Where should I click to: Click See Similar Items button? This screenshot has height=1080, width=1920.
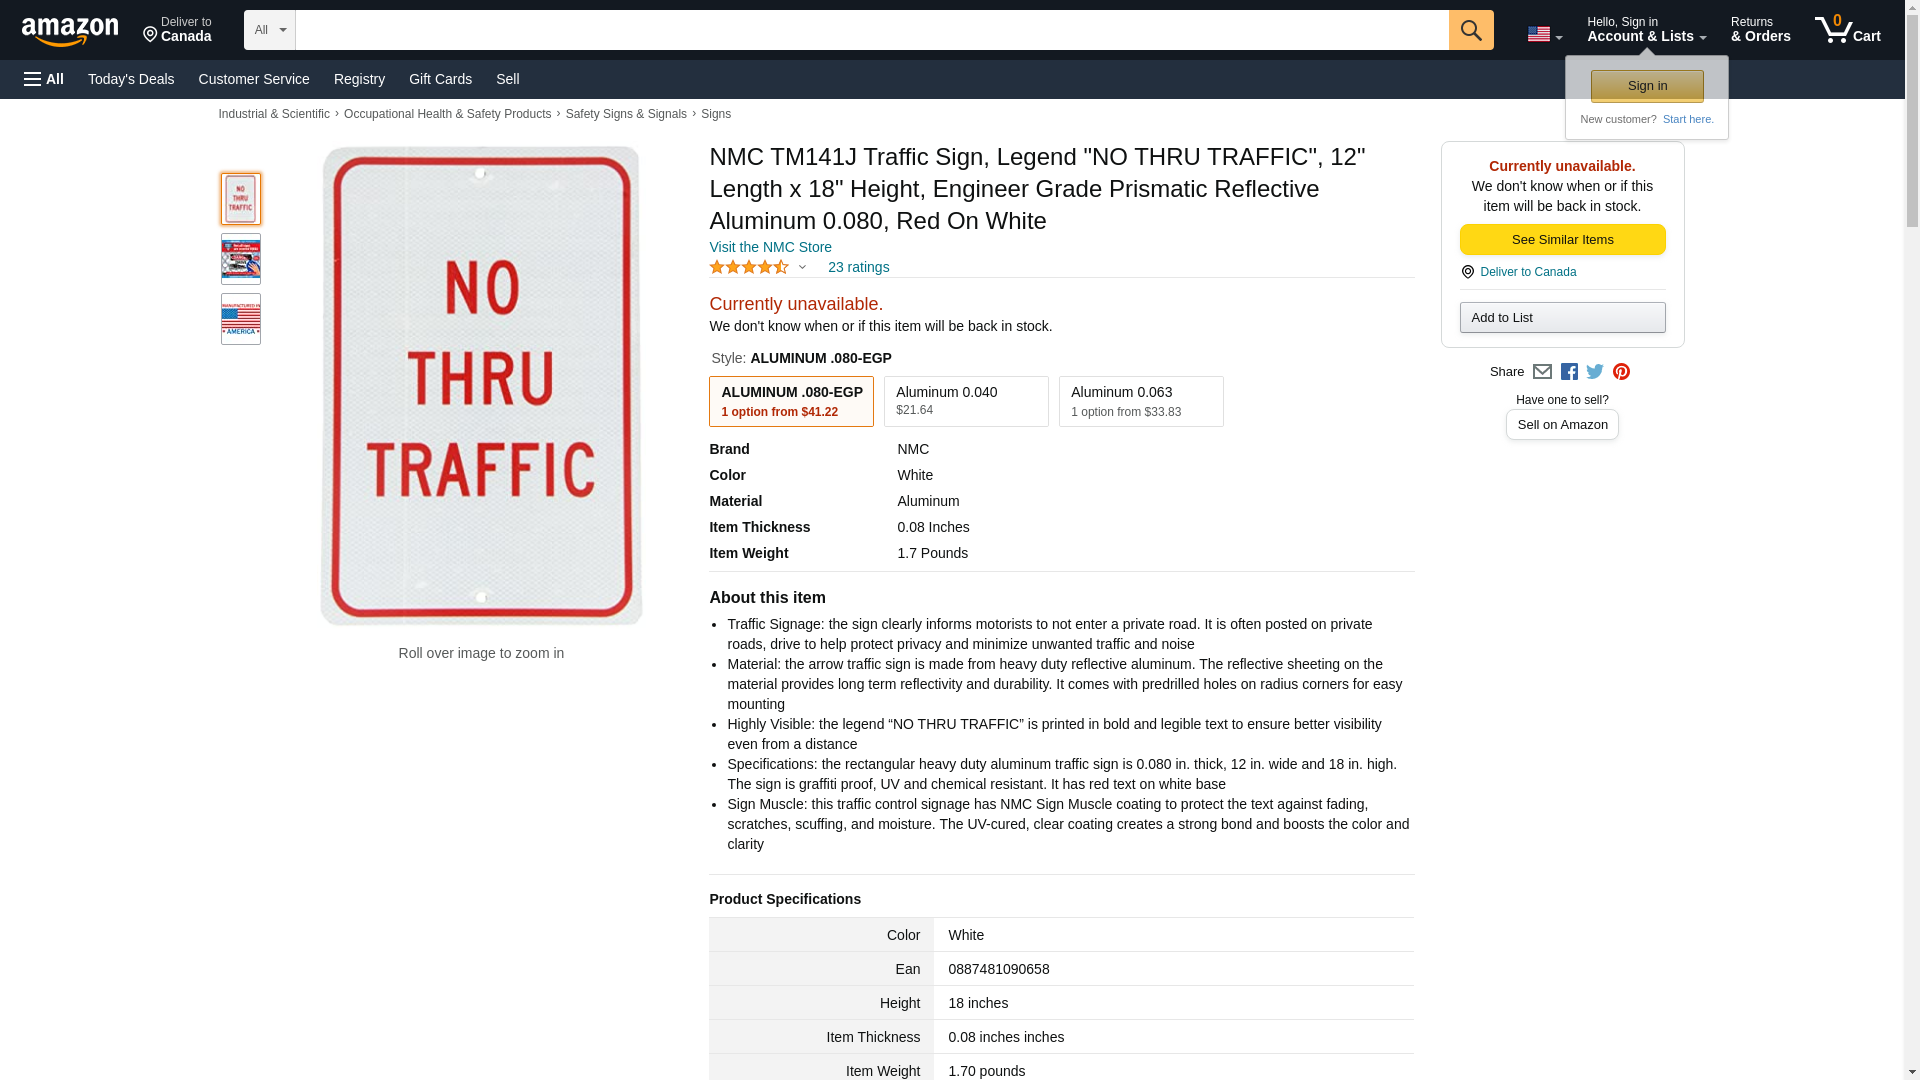point(1562,239)
